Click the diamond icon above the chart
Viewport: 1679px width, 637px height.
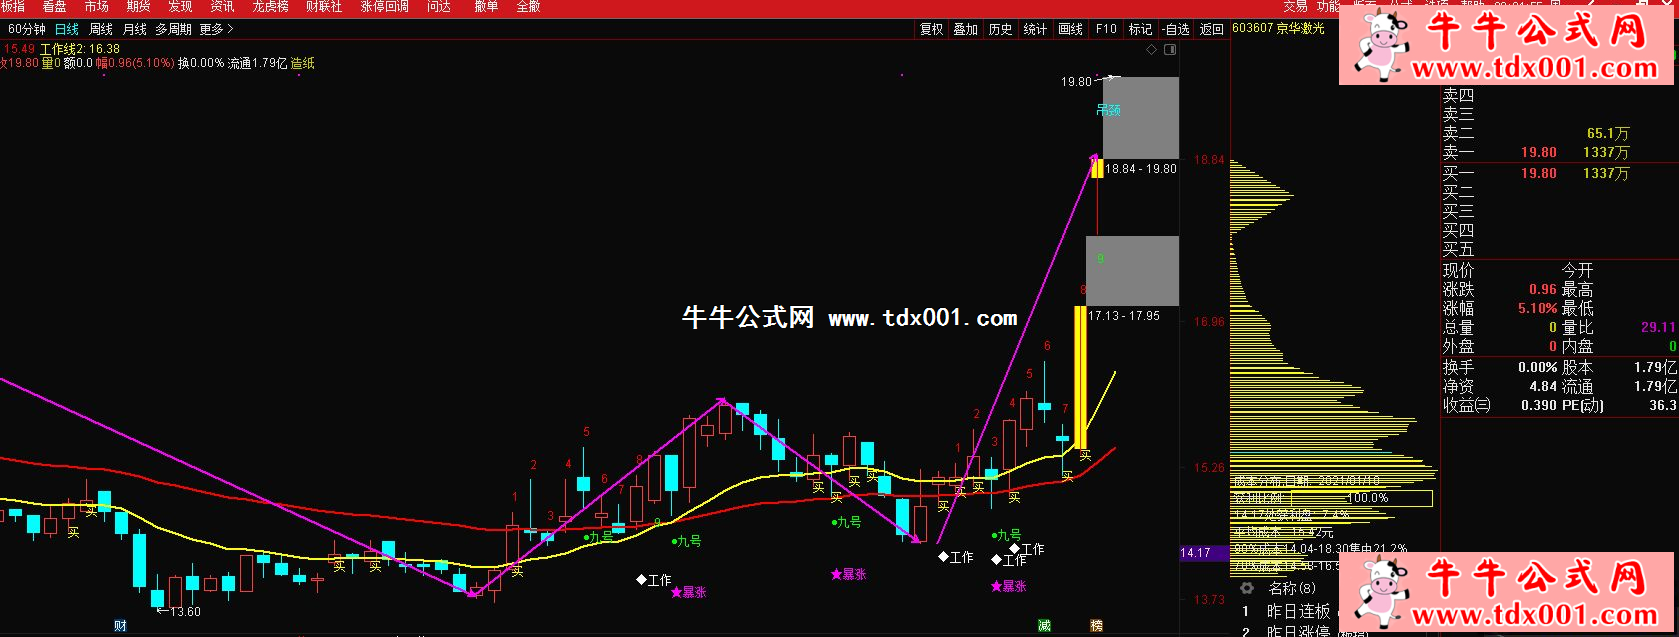pos(1151,49)
